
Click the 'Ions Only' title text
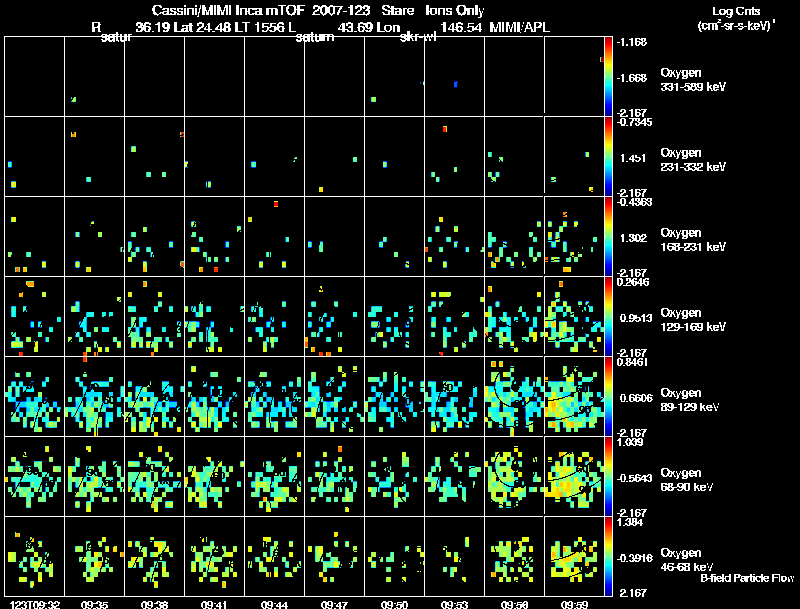[454, 10]
